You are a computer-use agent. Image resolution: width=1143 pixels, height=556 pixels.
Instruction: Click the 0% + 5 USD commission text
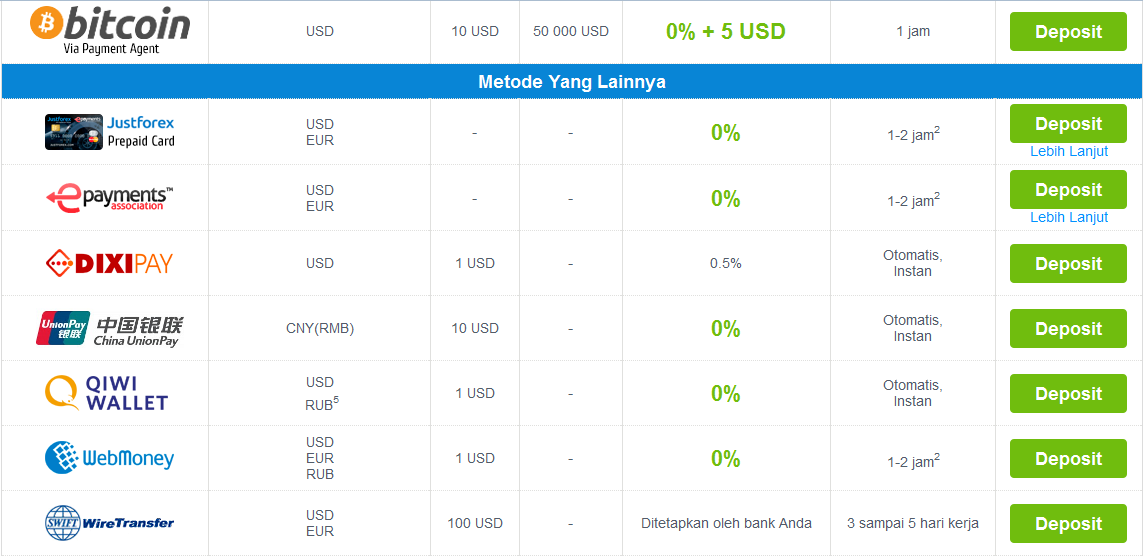coord(725,31)
